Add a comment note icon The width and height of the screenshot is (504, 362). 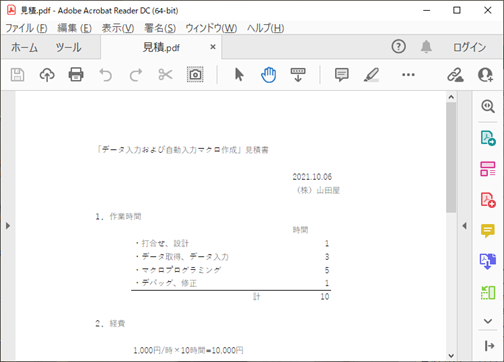pos(342,75)
